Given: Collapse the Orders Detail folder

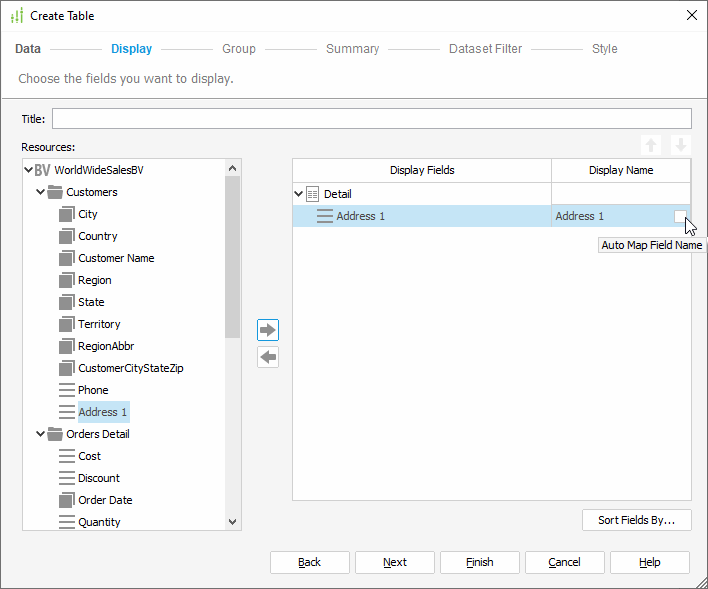Looking at the screenshot, I should tap(40, 434).
